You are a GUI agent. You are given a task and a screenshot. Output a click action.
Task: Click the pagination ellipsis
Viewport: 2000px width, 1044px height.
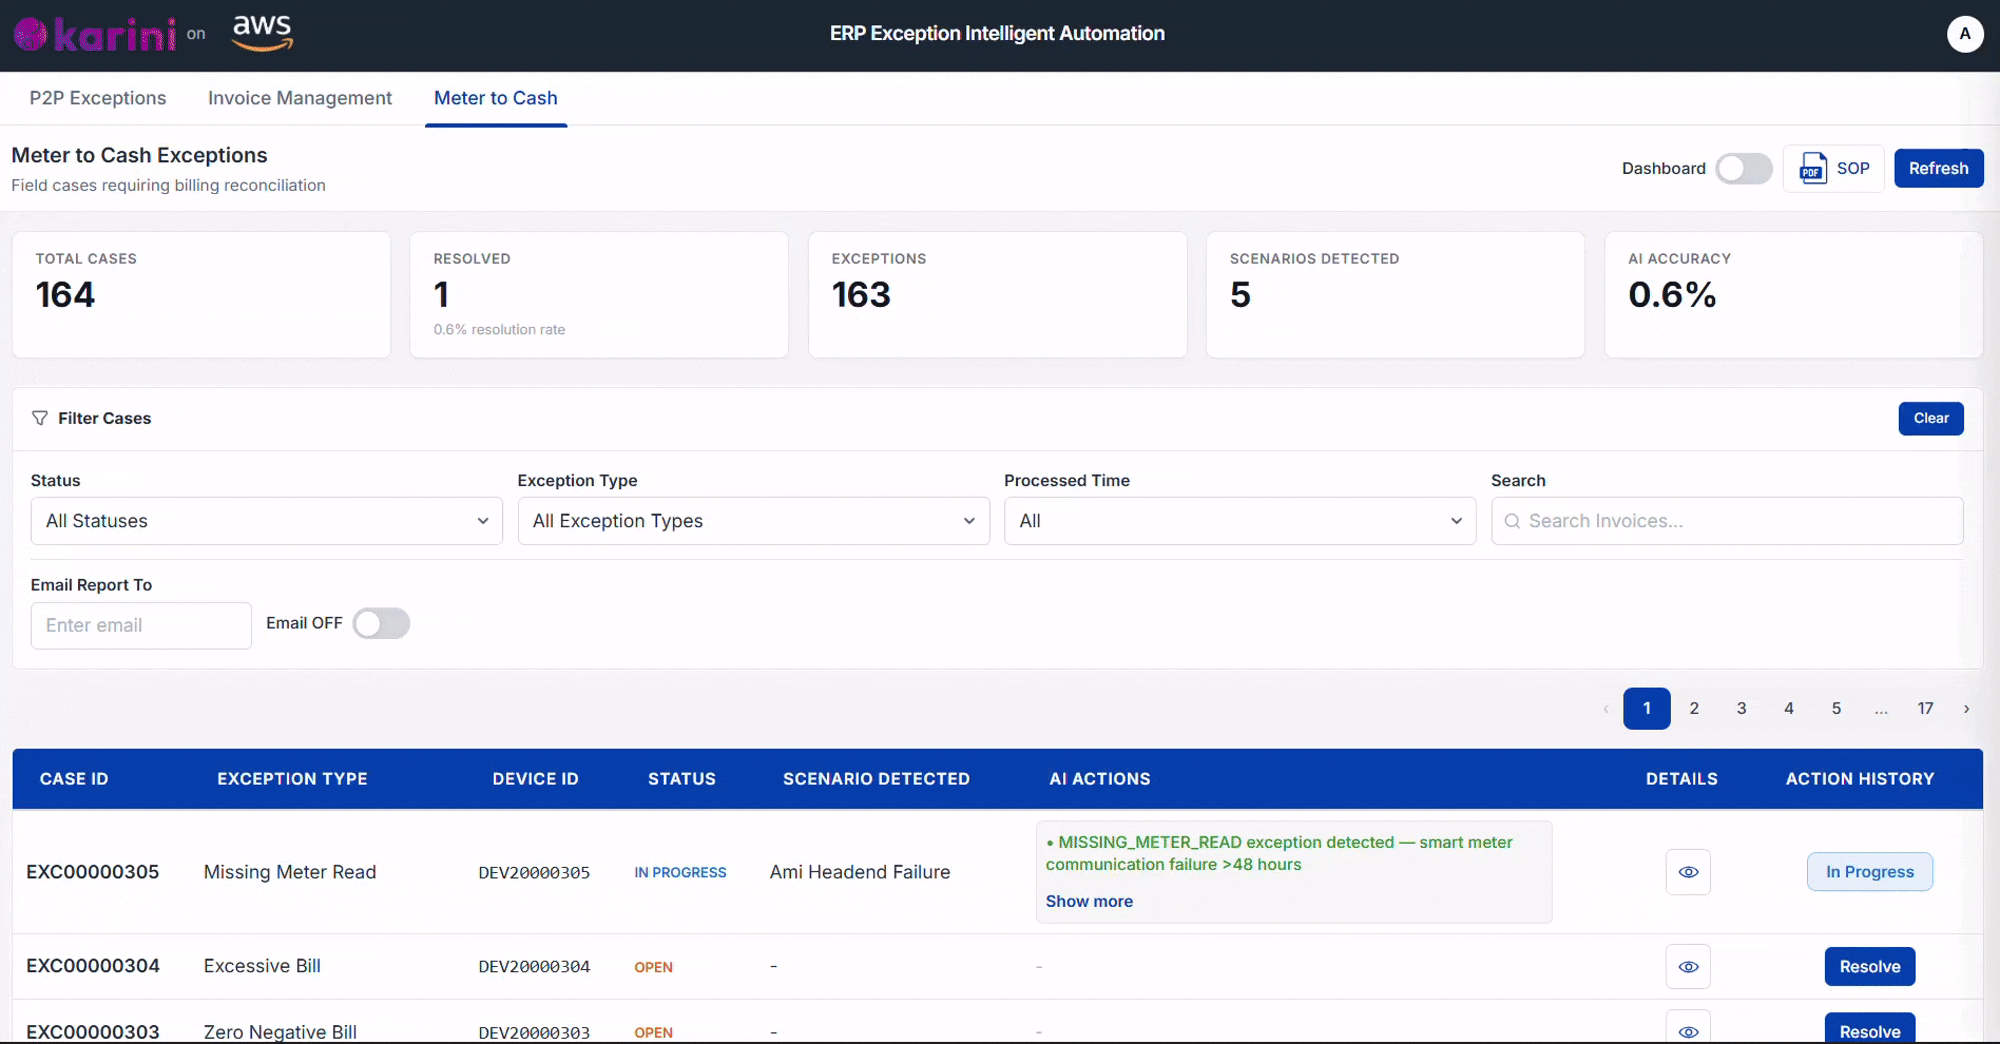(1881, 709)
